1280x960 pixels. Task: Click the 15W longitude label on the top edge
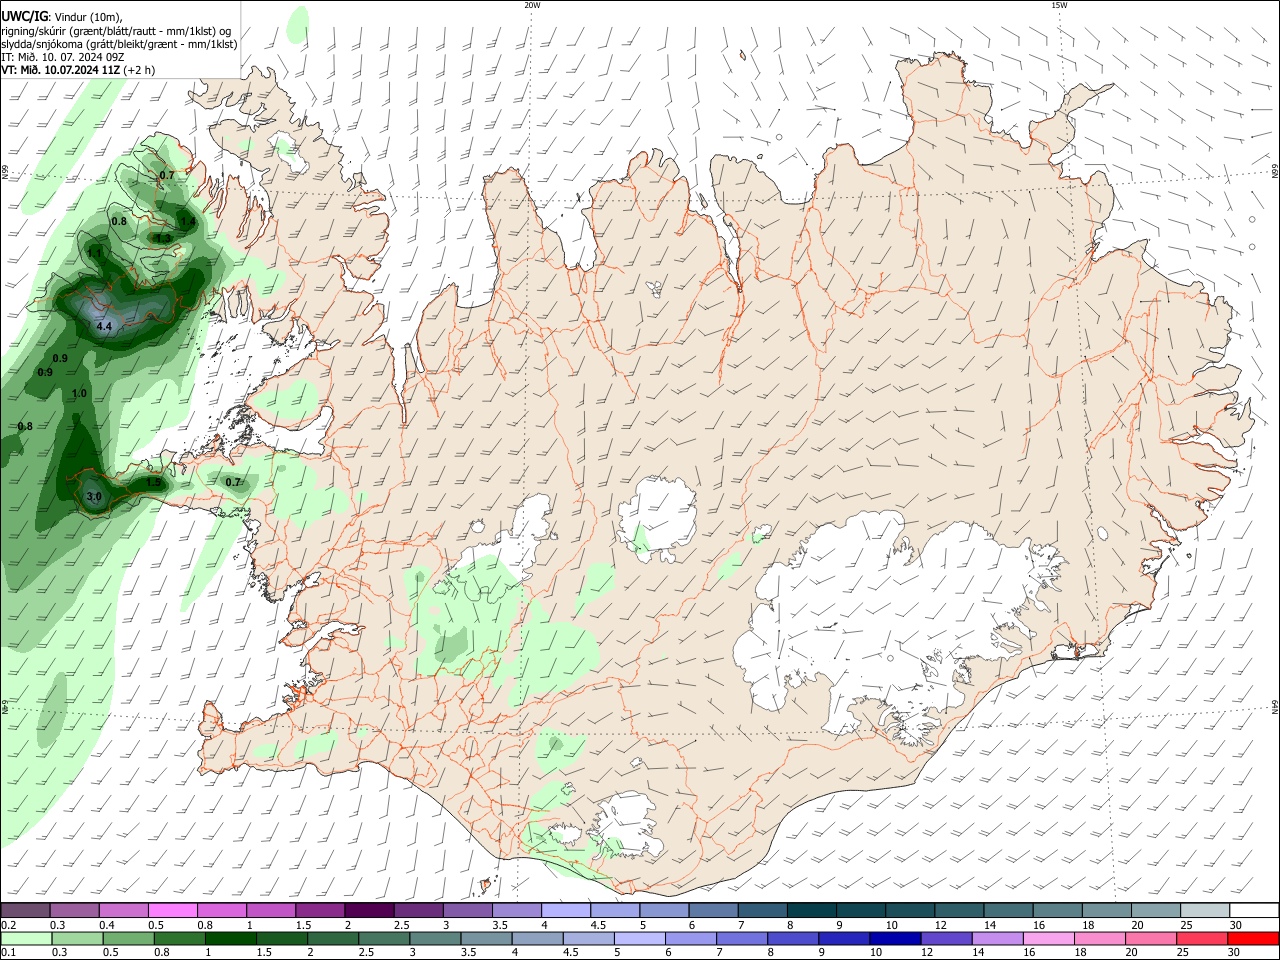1059,5
